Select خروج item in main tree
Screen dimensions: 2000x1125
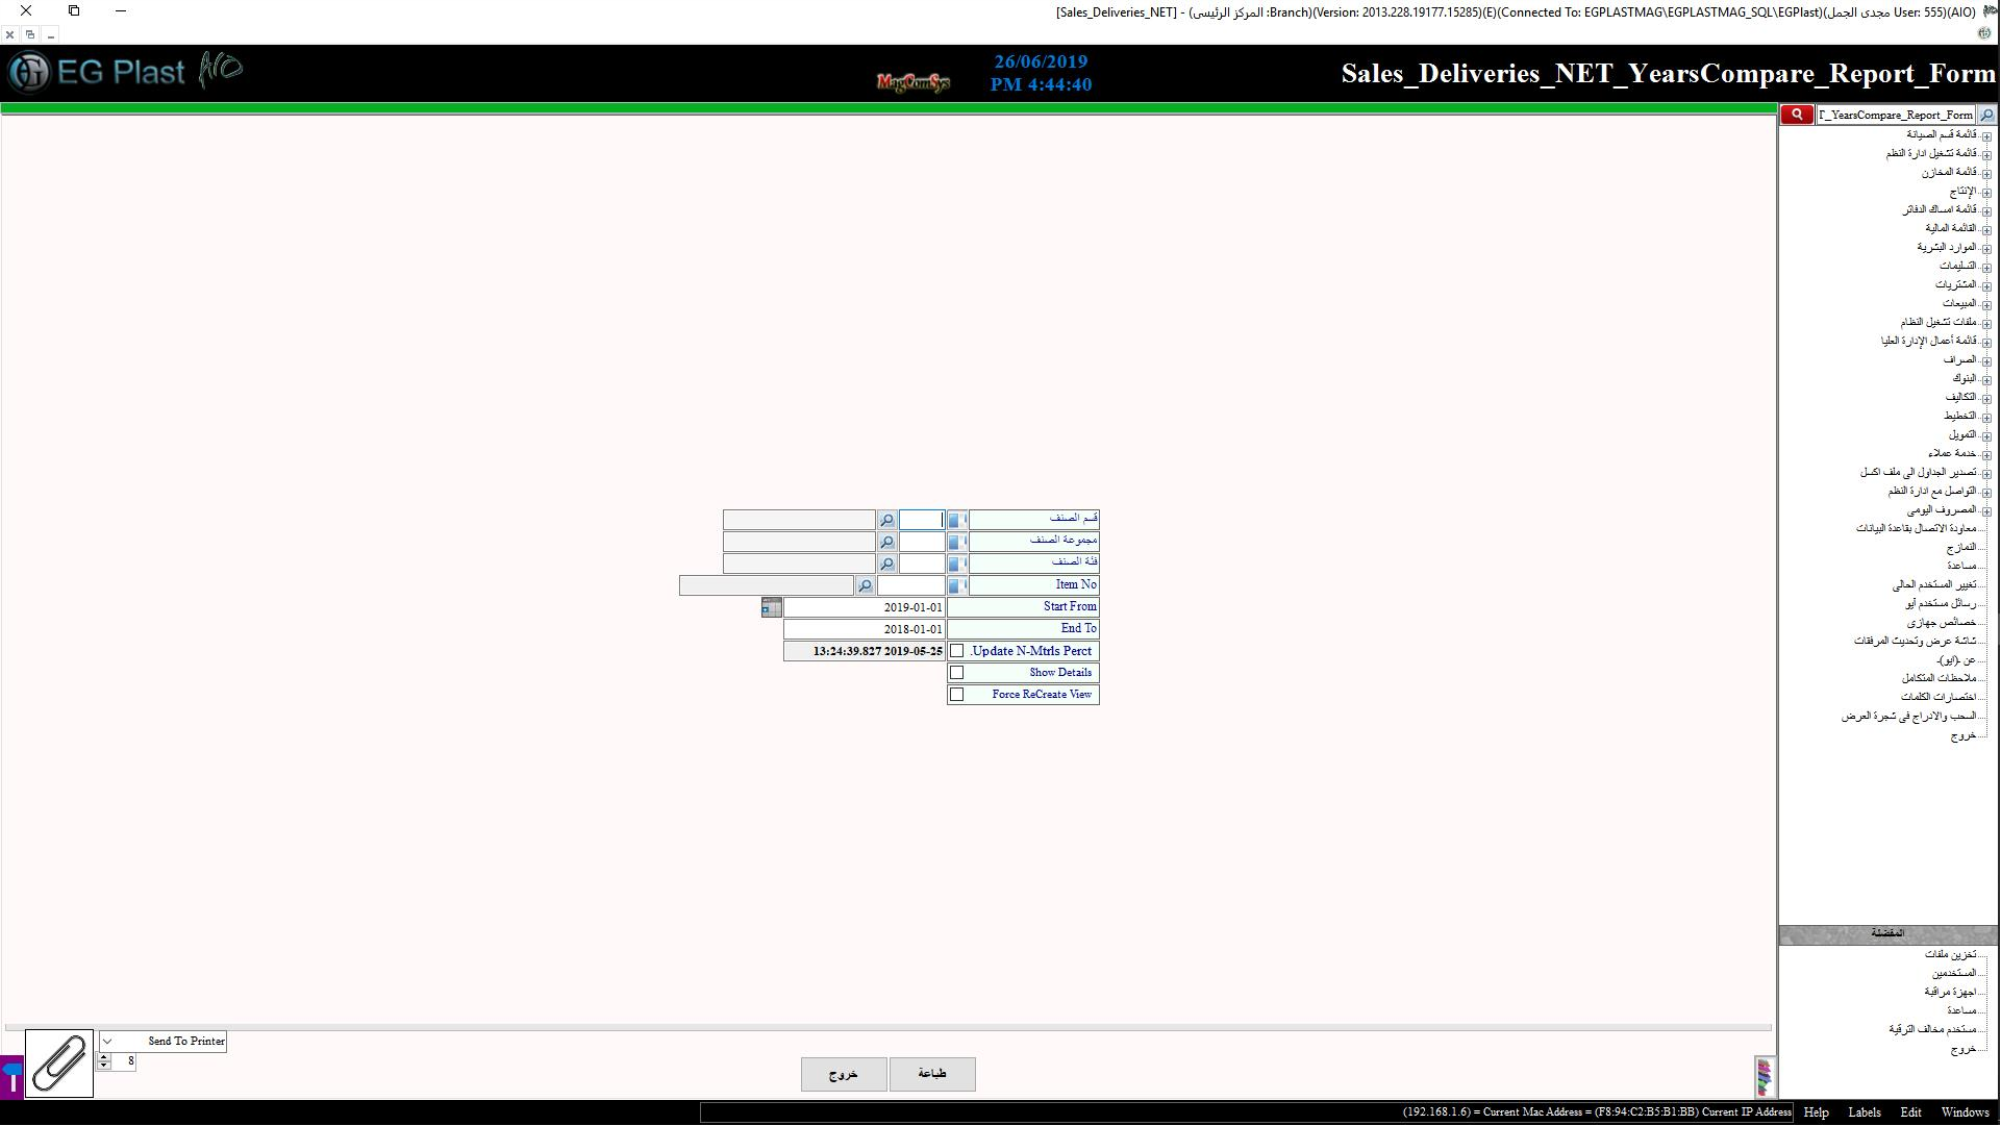(1964, 736)
